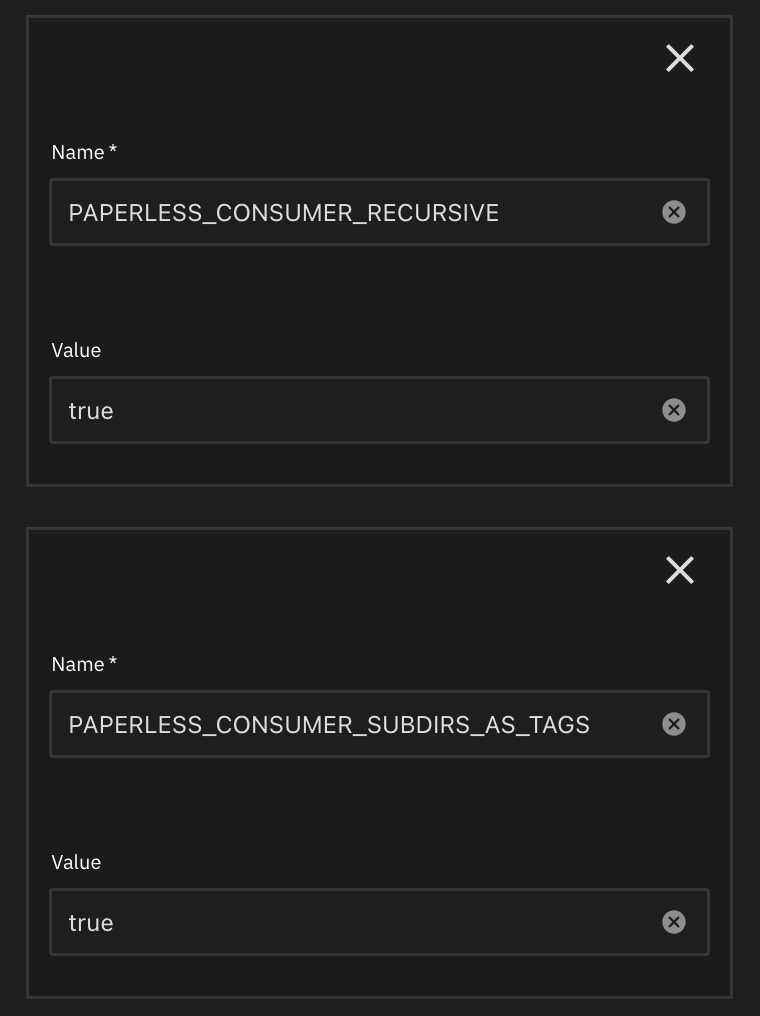
Task: Click the Value label in the first card
Action: pos(76,351)
